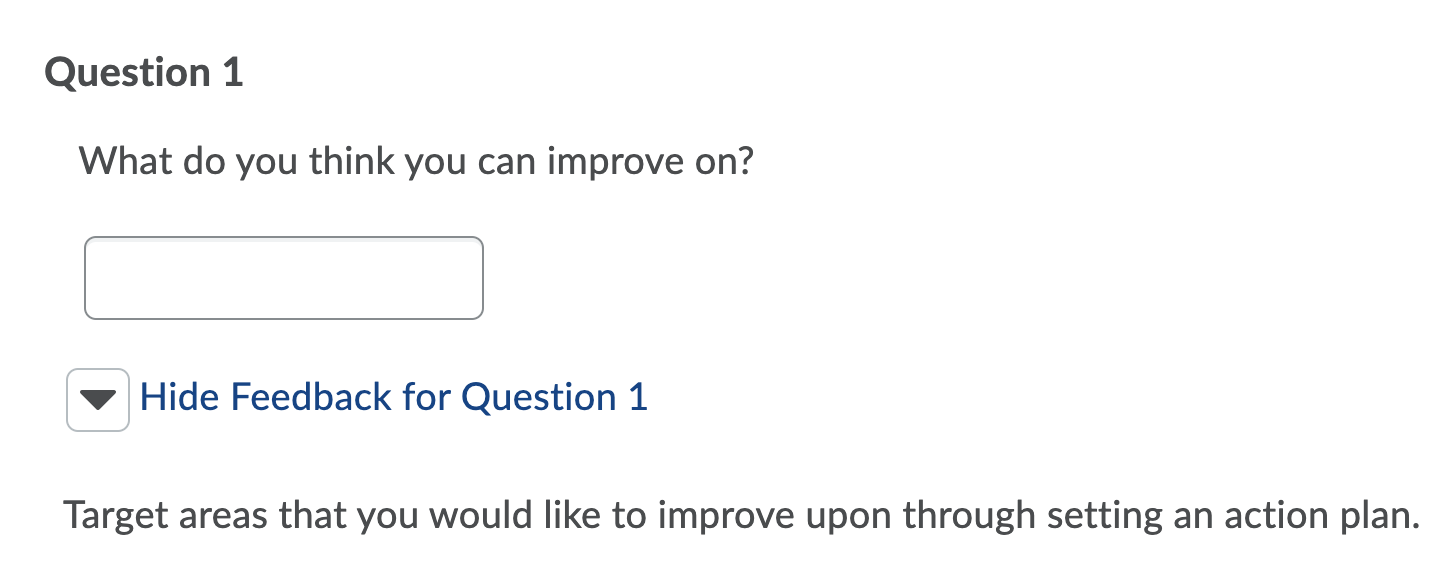
Task: Click "Question 1" at the end of the feedback link
Action: (x=554, y=397)
